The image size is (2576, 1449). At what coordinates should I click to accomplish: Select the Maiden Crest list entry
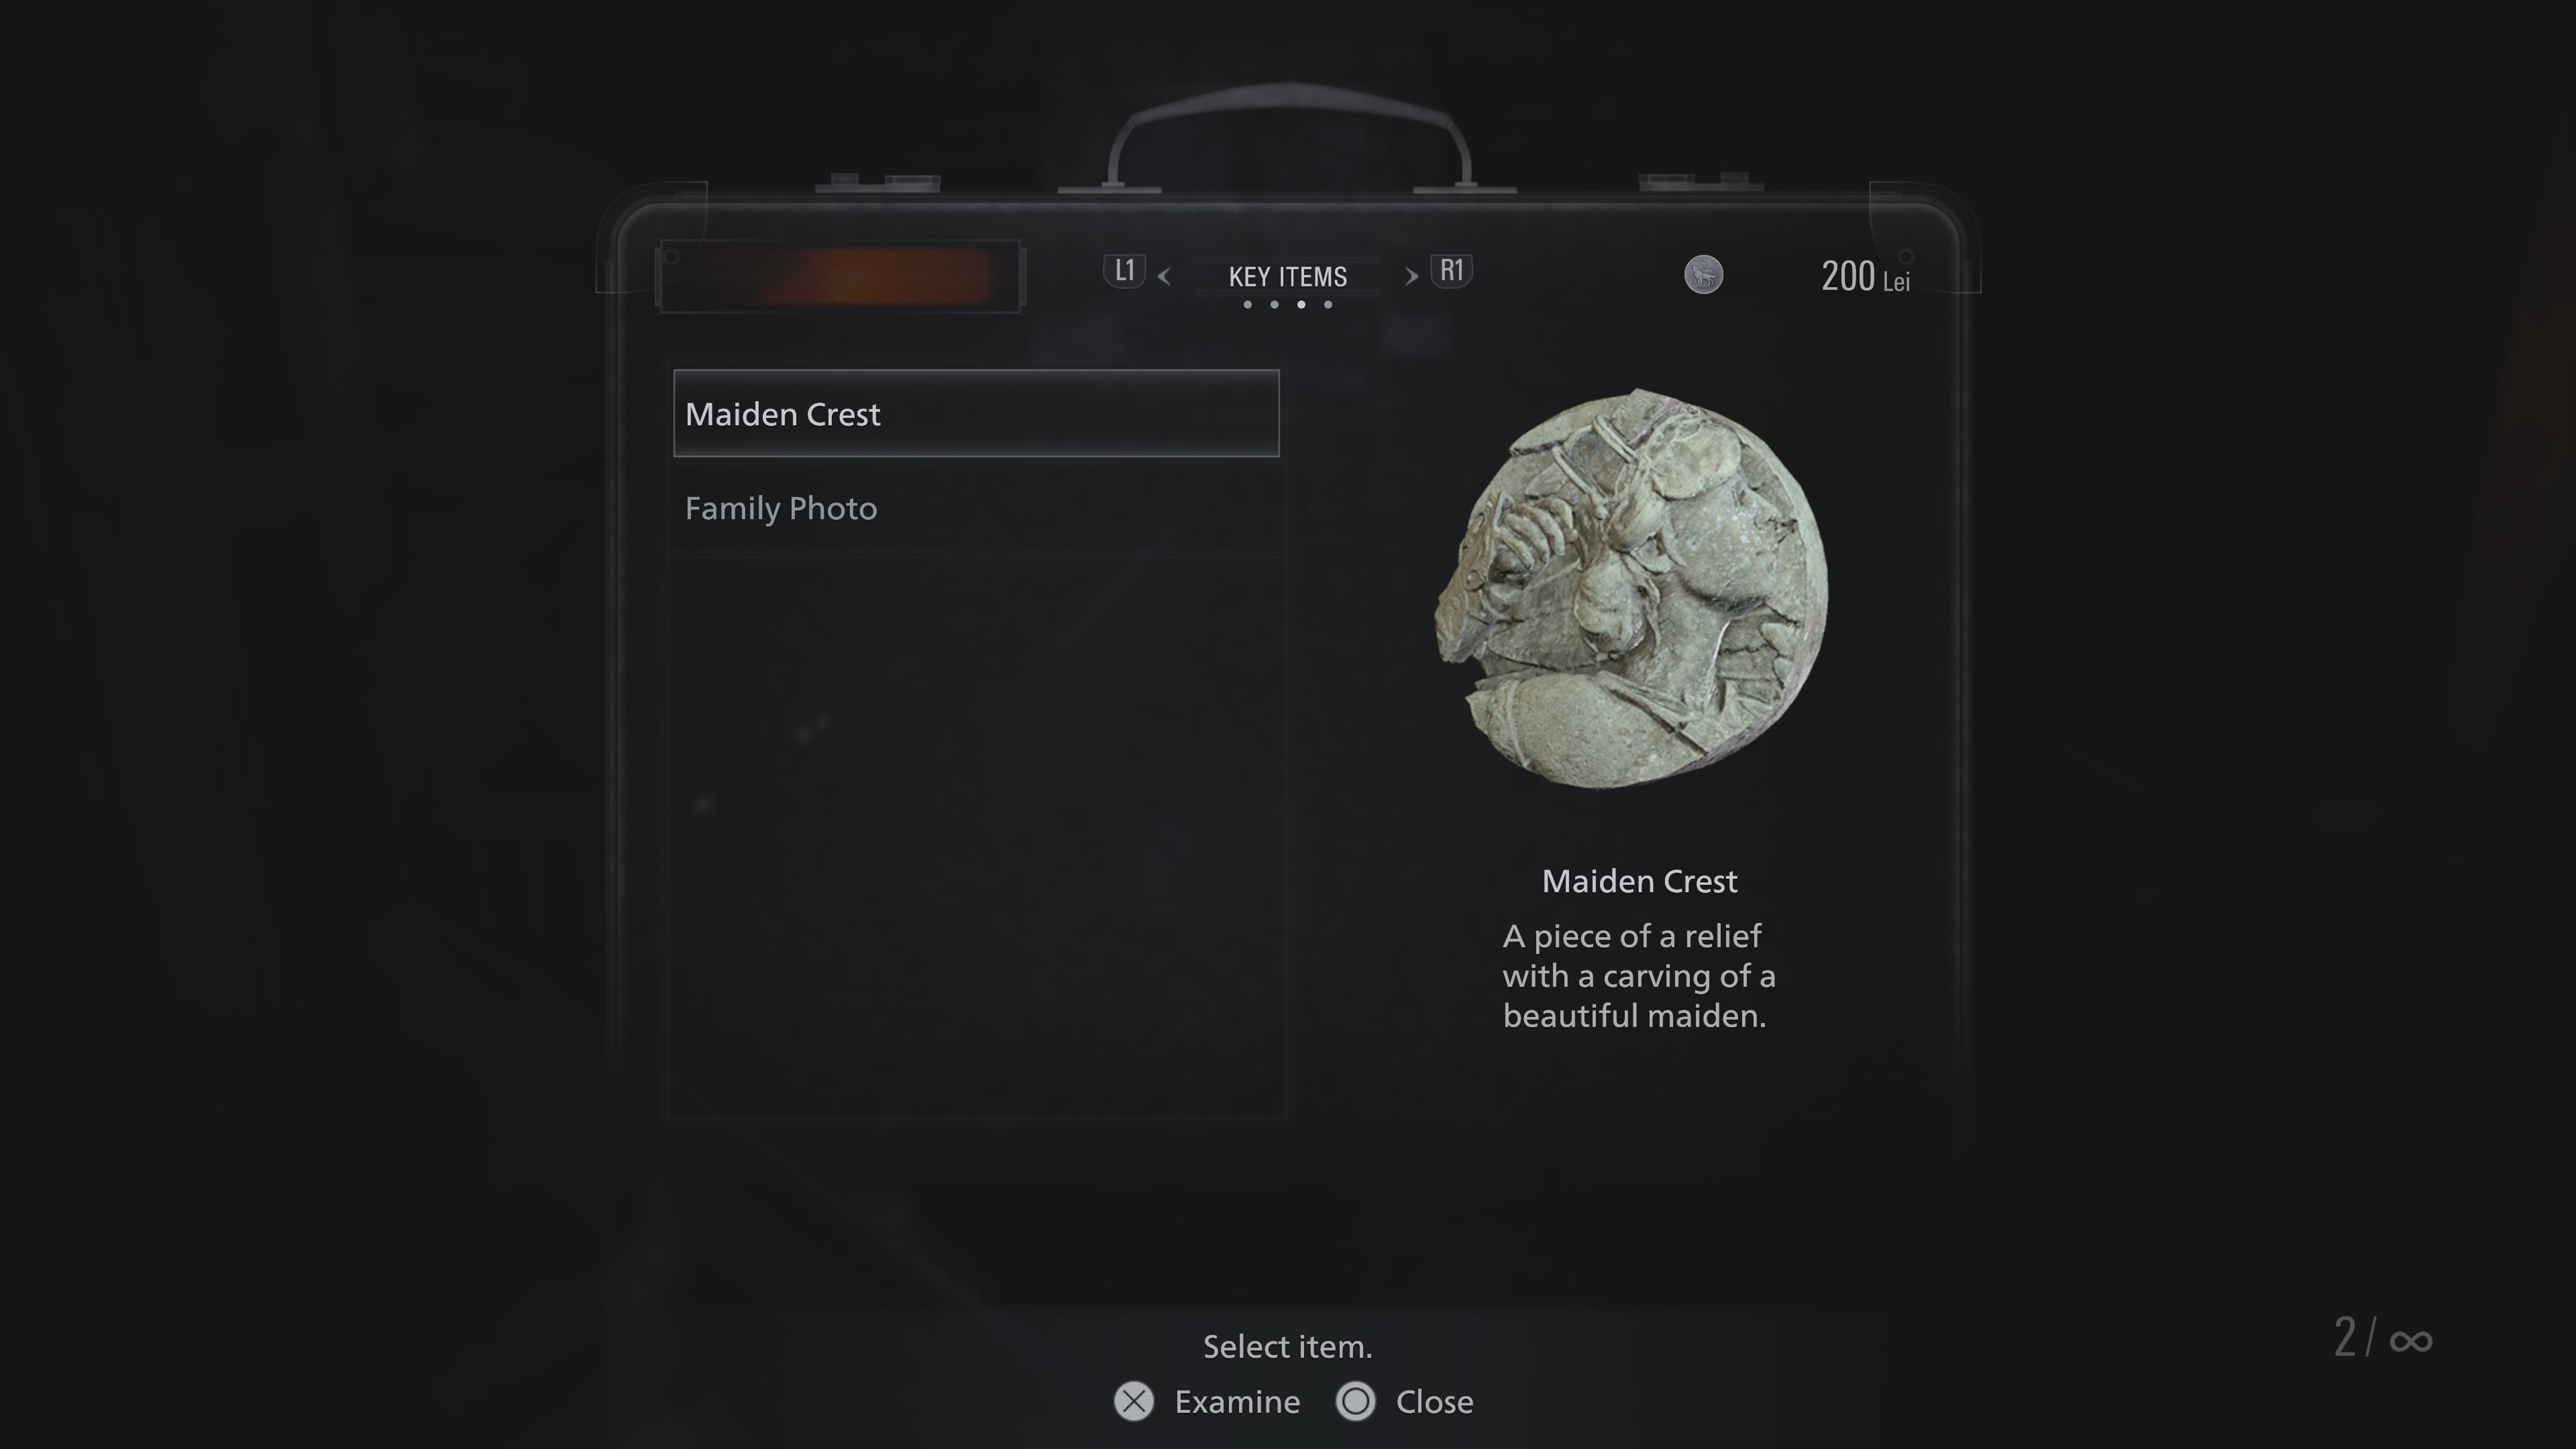coord(976,413)
